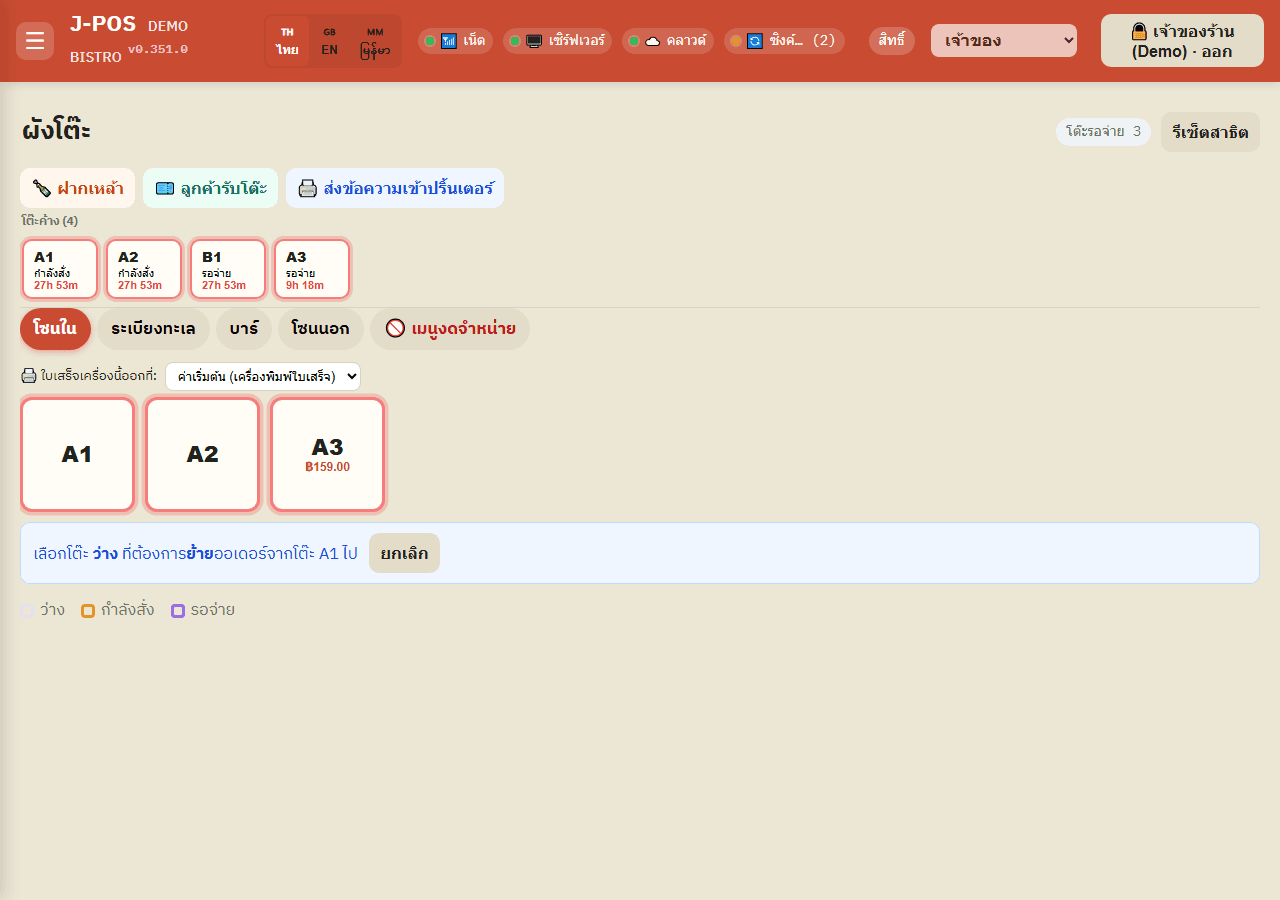Open the hamburger menu

pyautogui.click(x=35, y=41)
